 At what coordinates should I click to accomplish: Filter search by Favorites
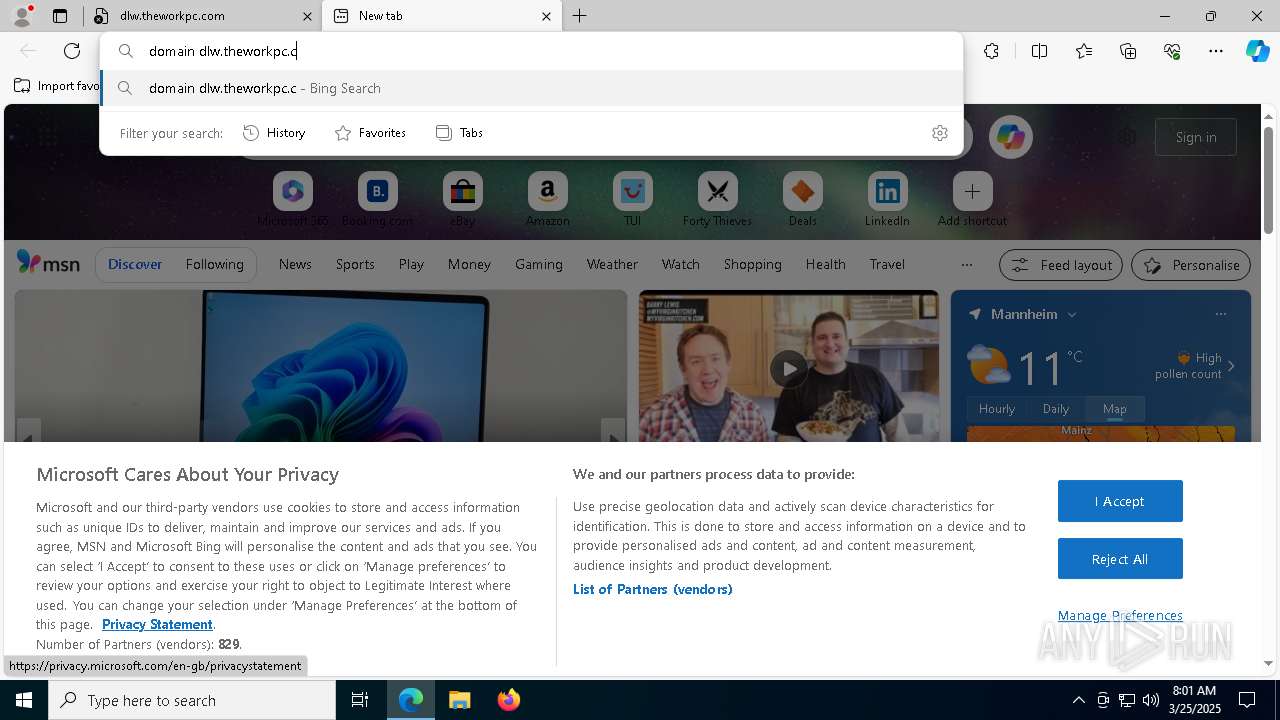point(370,133)
